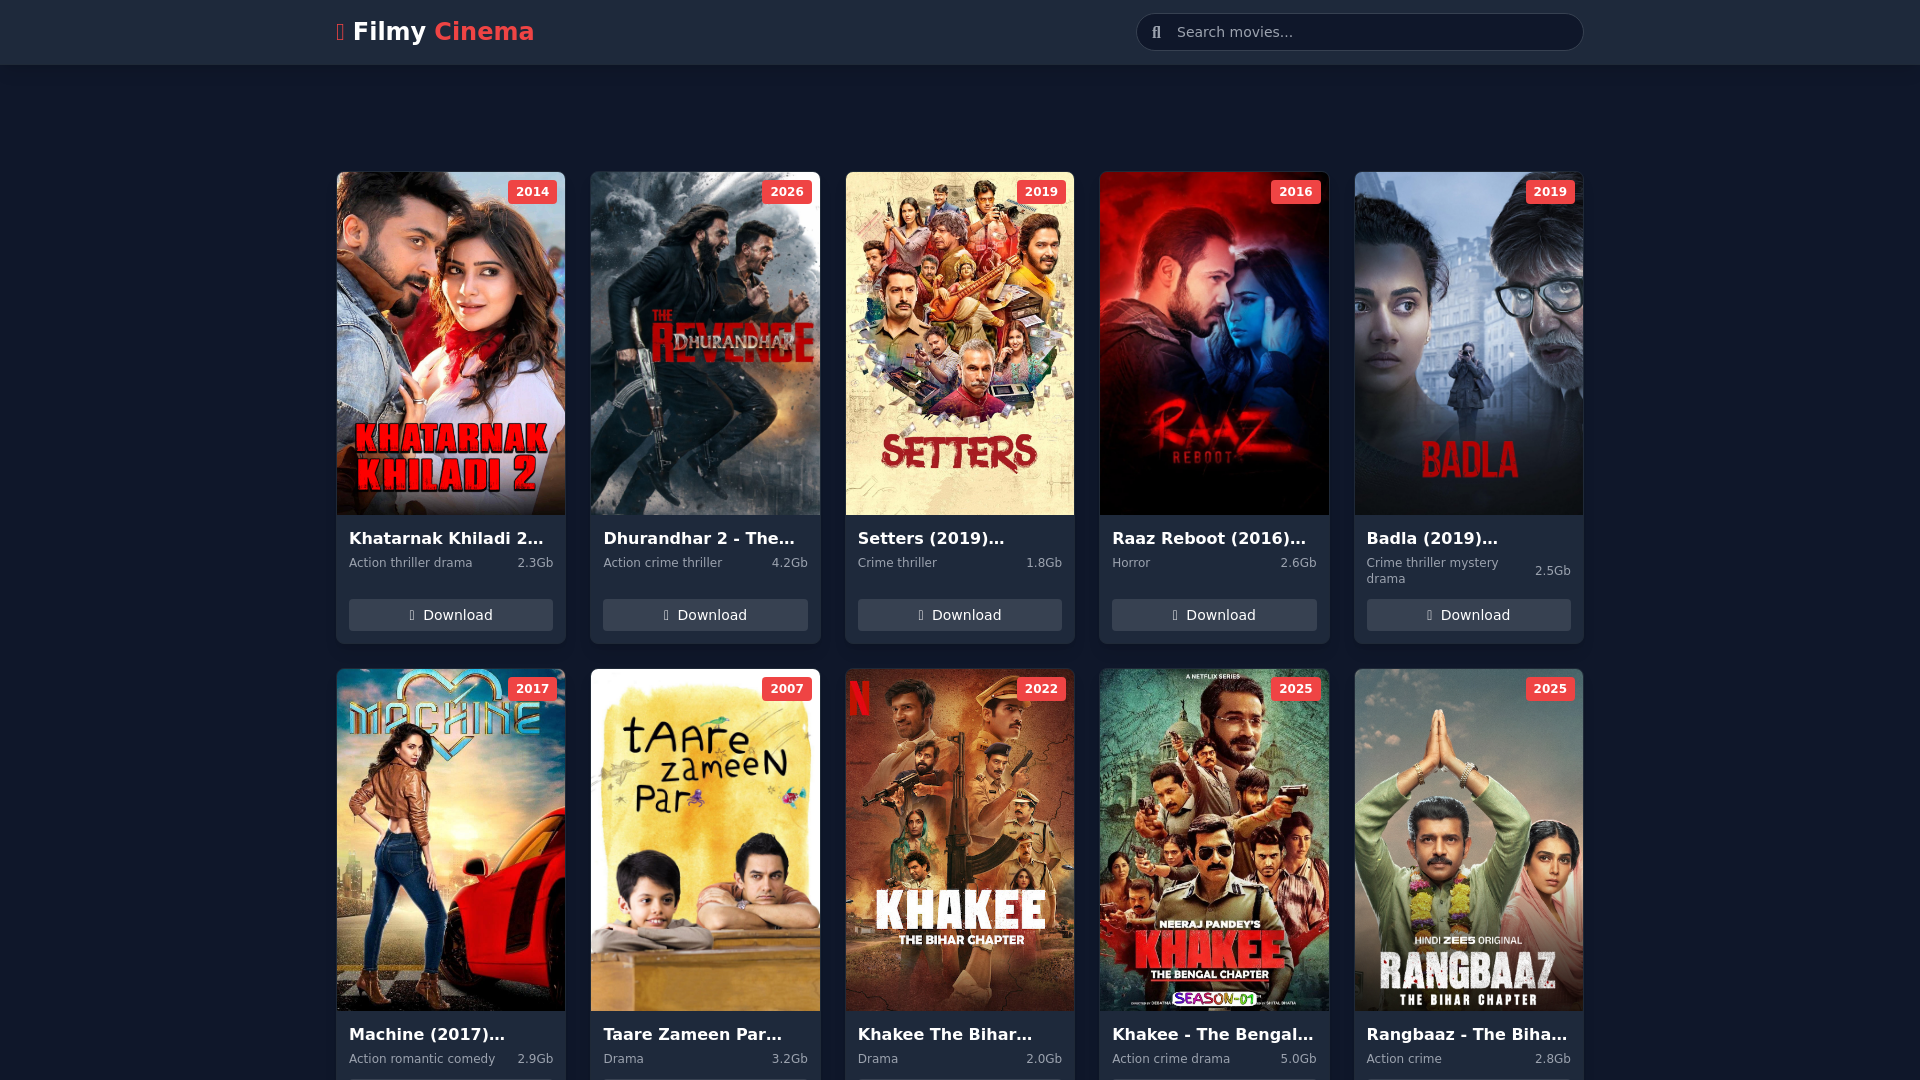Click the 2.3Gb file size text

point(535,563)
